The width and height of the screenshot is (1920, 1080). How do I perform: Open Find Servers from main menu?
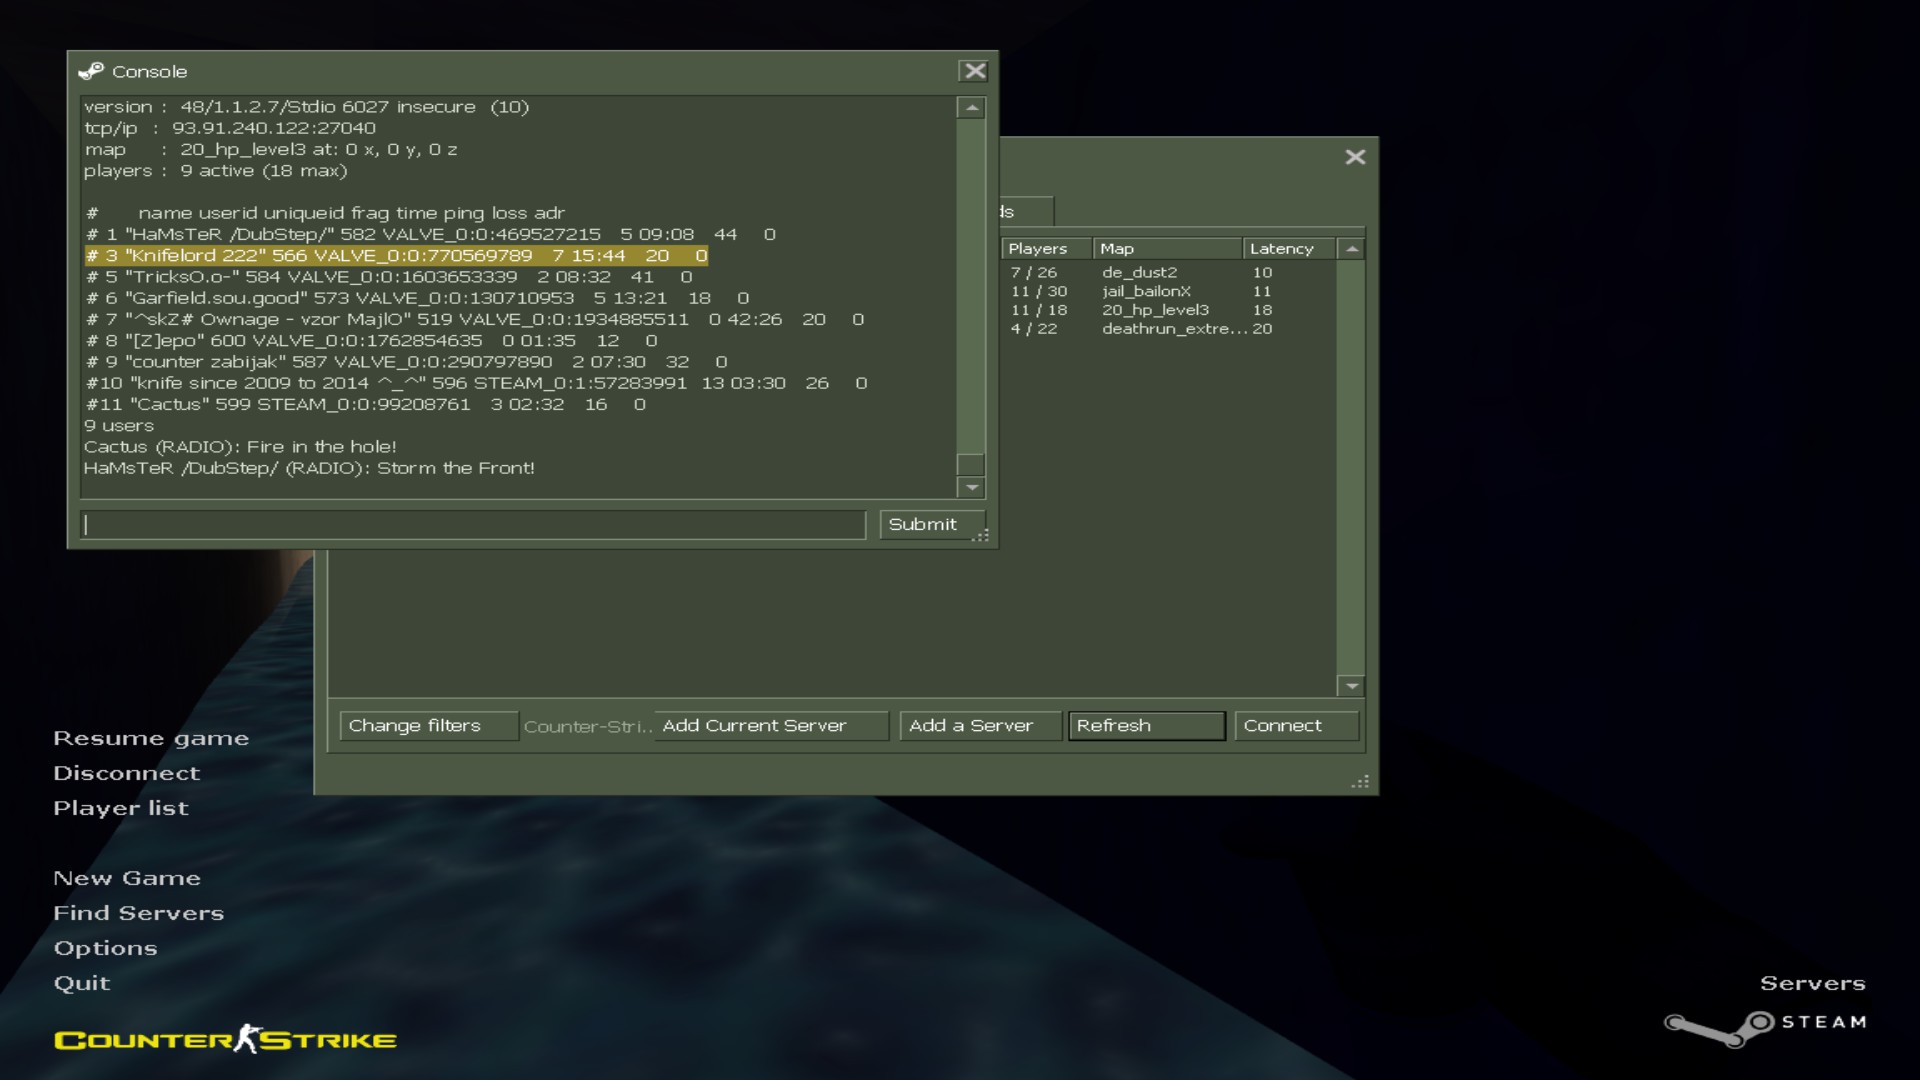(139, 913)
